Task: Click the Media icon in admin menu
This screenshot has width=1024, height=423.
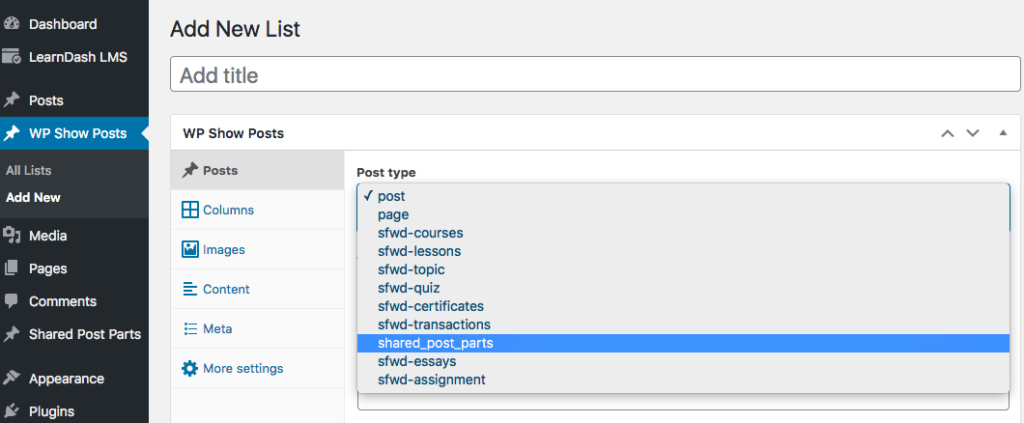Action: point(12,236)
